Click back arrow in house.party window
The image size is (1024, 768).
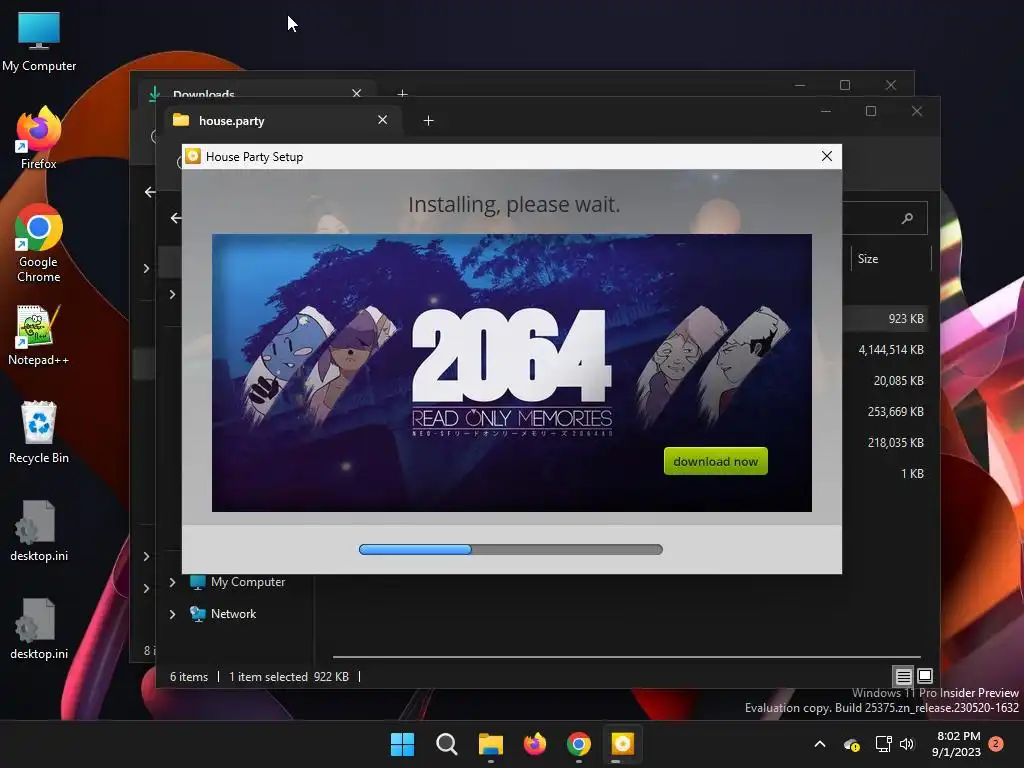pyautogui.click(x=176, y=218)
